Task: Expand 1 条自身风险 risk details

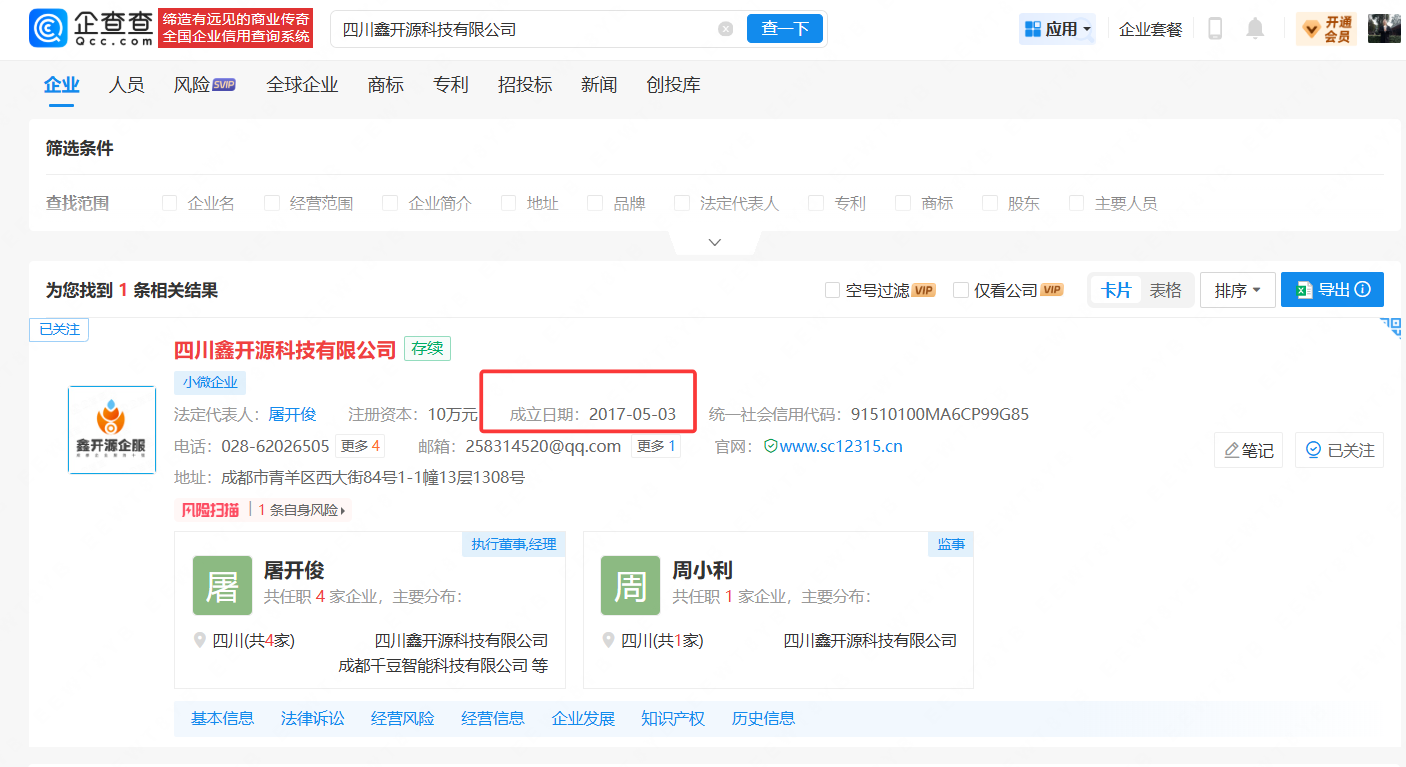Action: tap(302, 510)
